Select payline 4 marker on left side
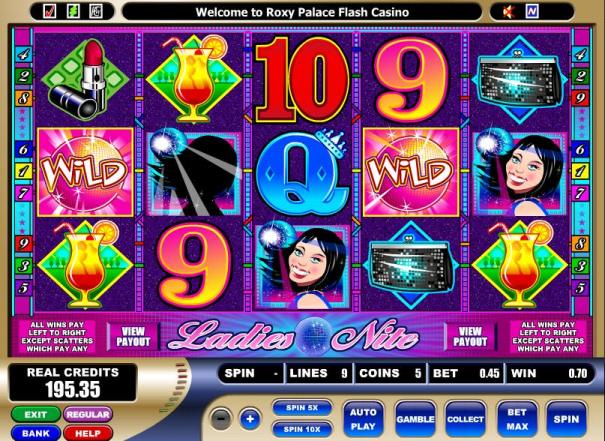This screenshot has width=605, height=441. click(x=24, y=54)
